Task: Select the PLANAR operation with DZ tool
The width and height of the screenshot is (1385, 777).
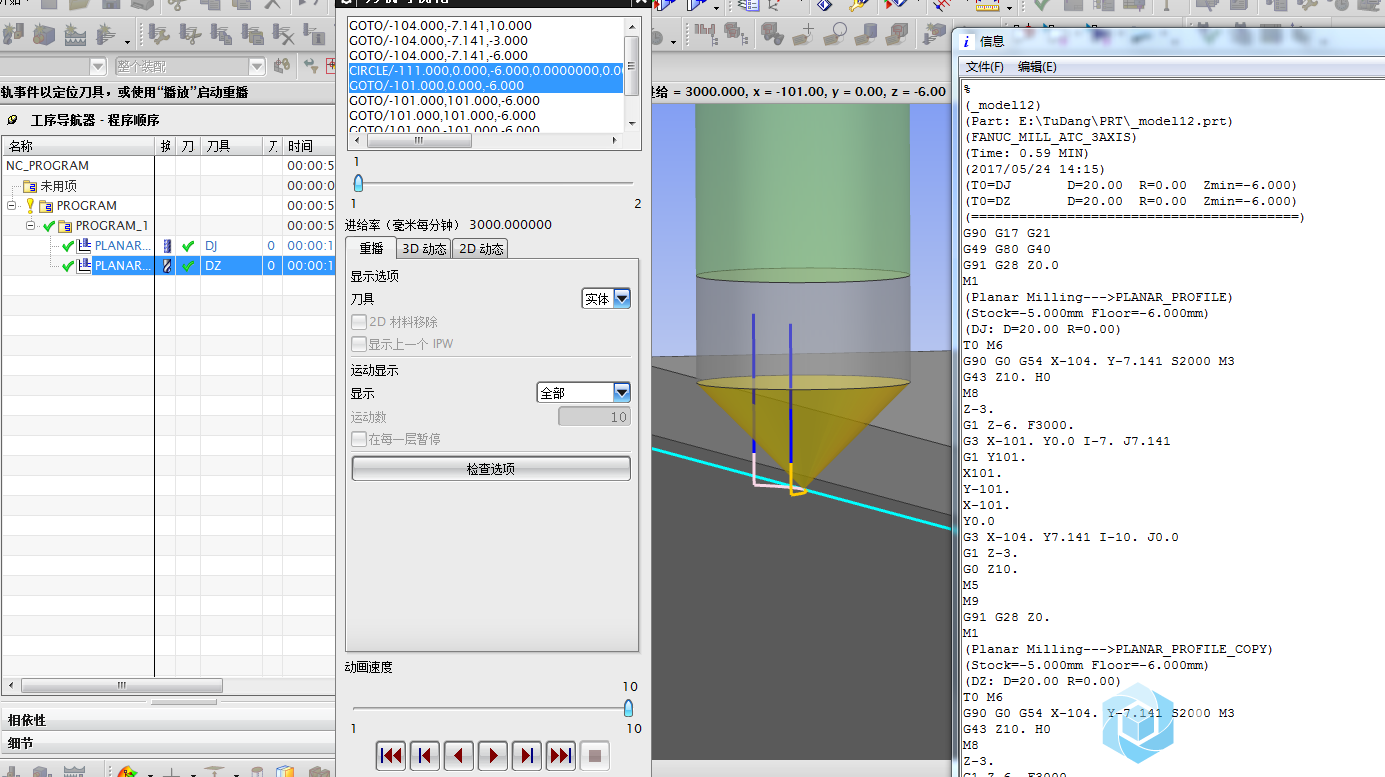Action: pos(123,266)
